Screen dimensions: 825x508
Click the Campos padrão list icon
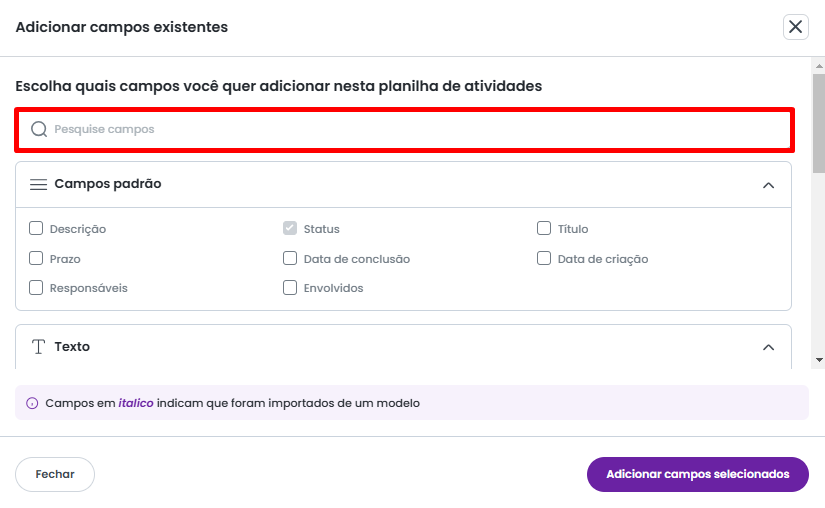point(39,185)
